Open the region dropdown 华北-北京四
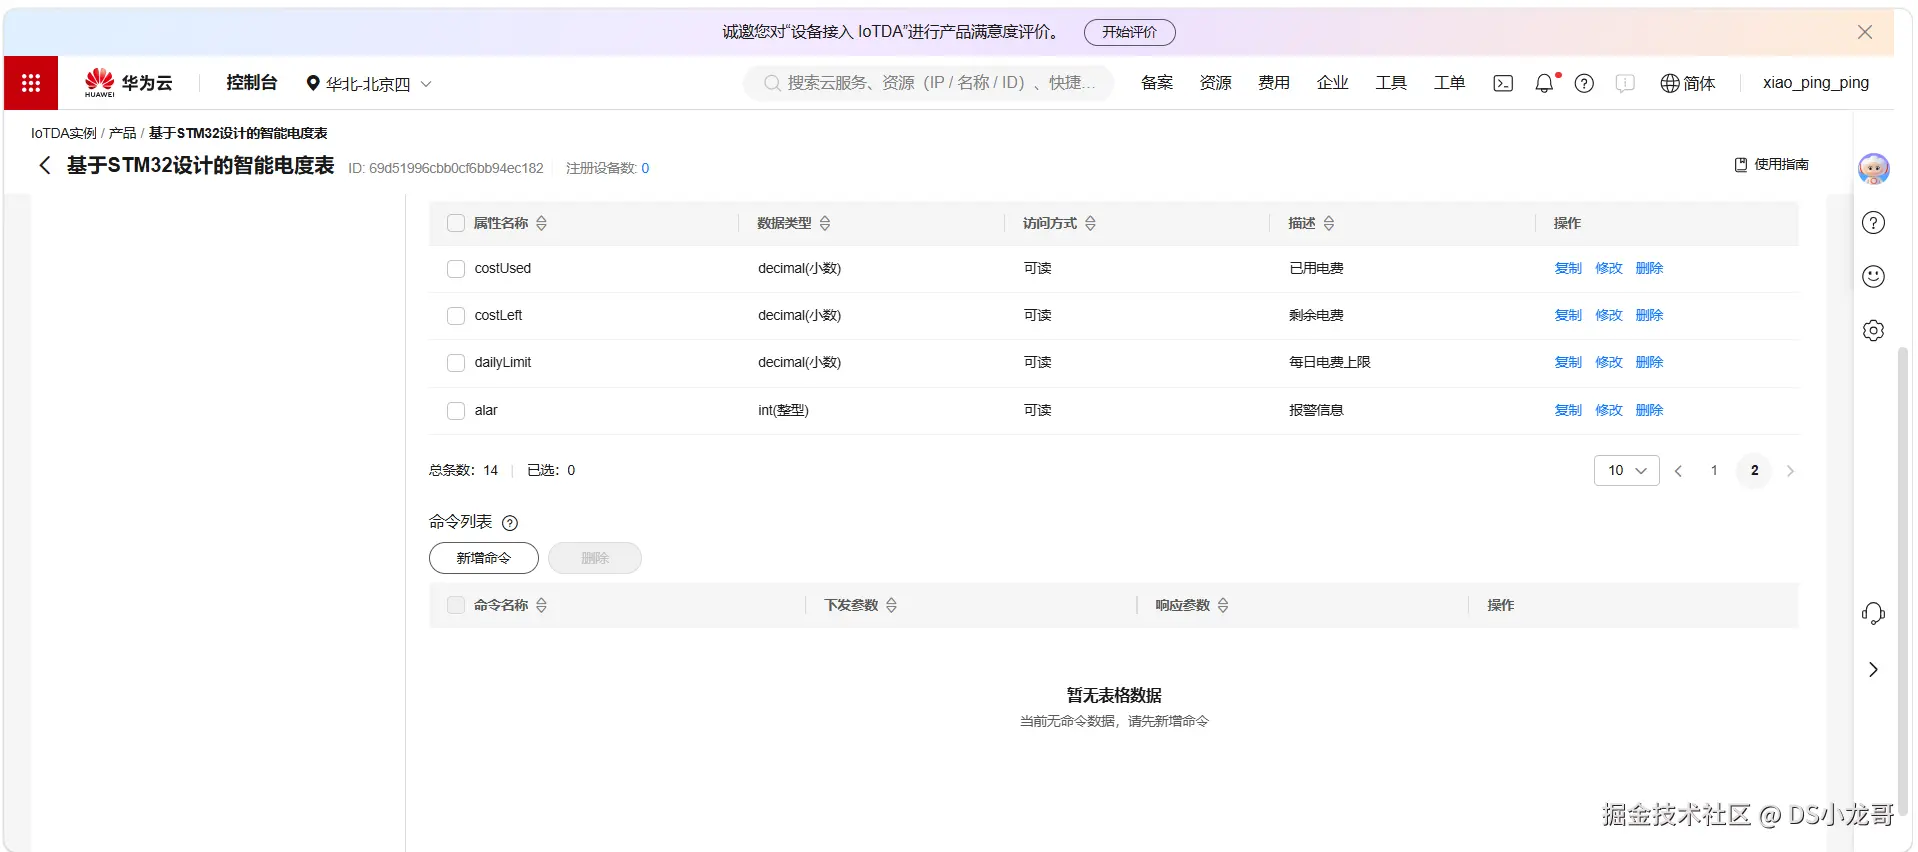1918x852 pixels. coord(369,84)
